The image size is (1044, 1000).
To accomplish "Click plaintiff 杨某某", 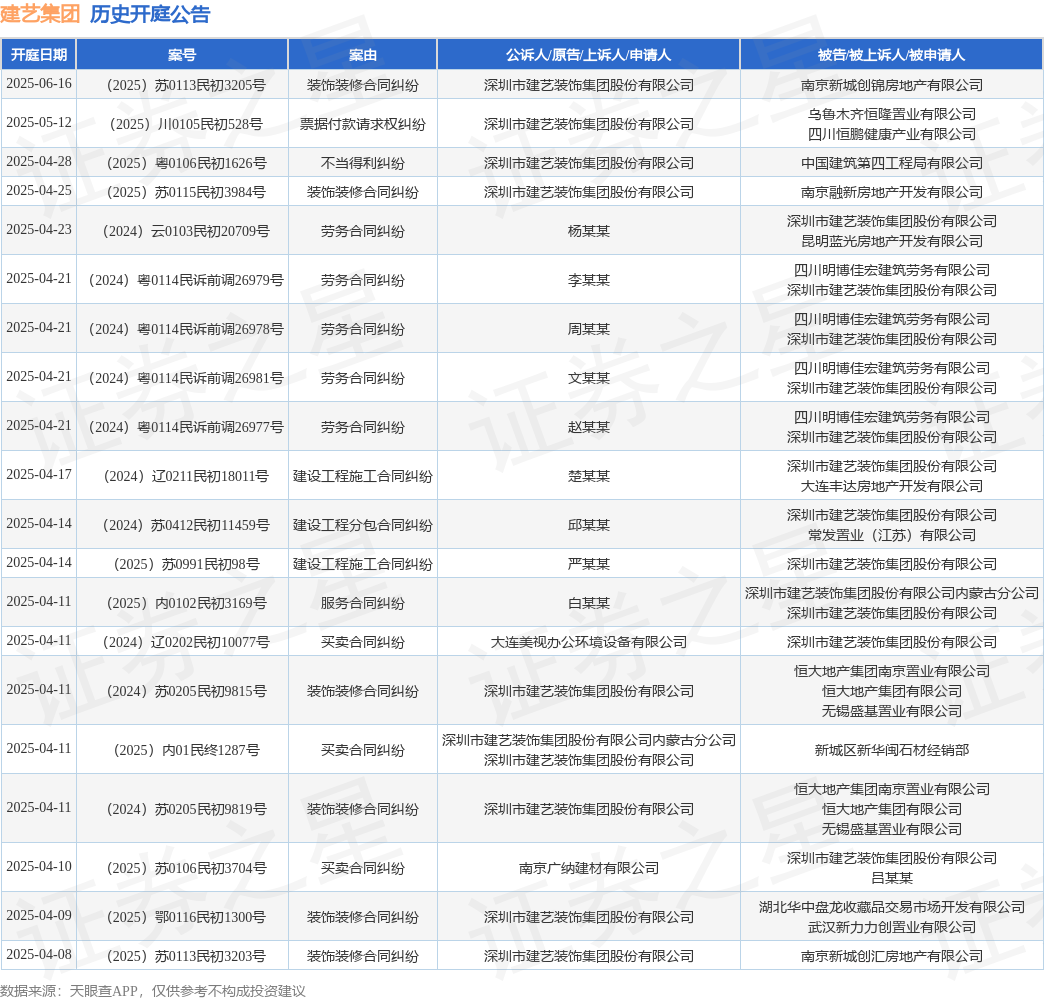I will (x=589, y=231).
